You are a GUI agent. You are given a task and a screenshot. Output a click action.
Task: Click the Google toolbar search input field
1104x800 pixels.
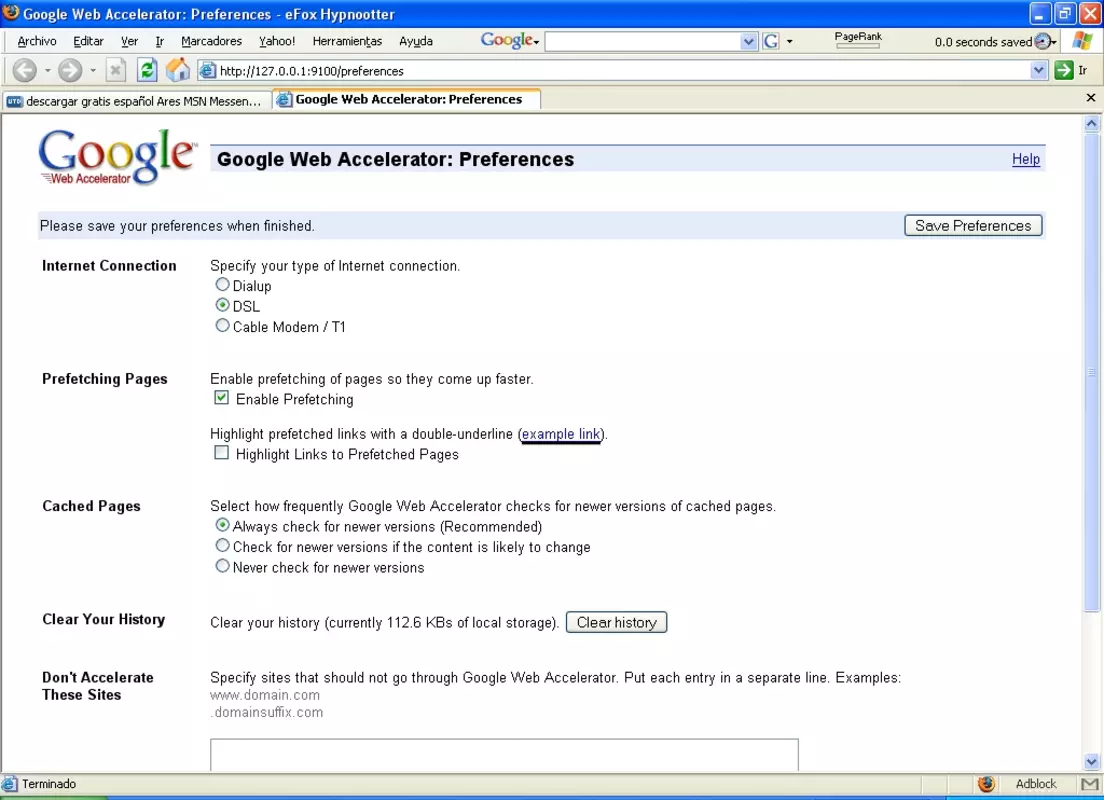coord(643,42)
